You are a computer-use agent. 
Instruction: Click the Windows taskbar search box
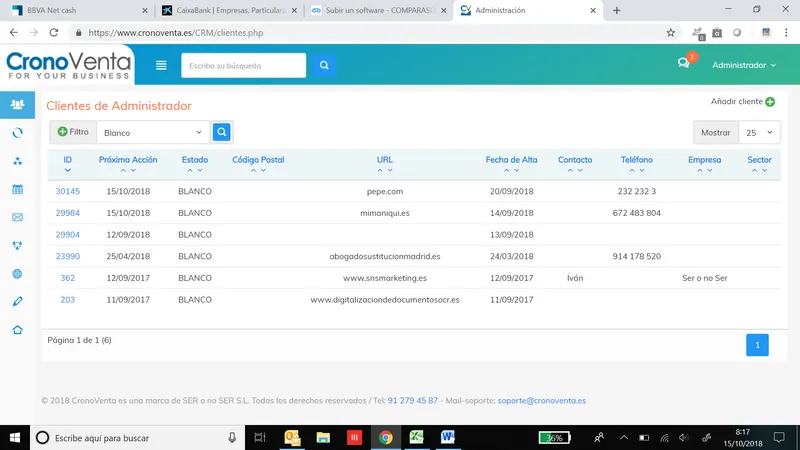(x=138, y=437)
